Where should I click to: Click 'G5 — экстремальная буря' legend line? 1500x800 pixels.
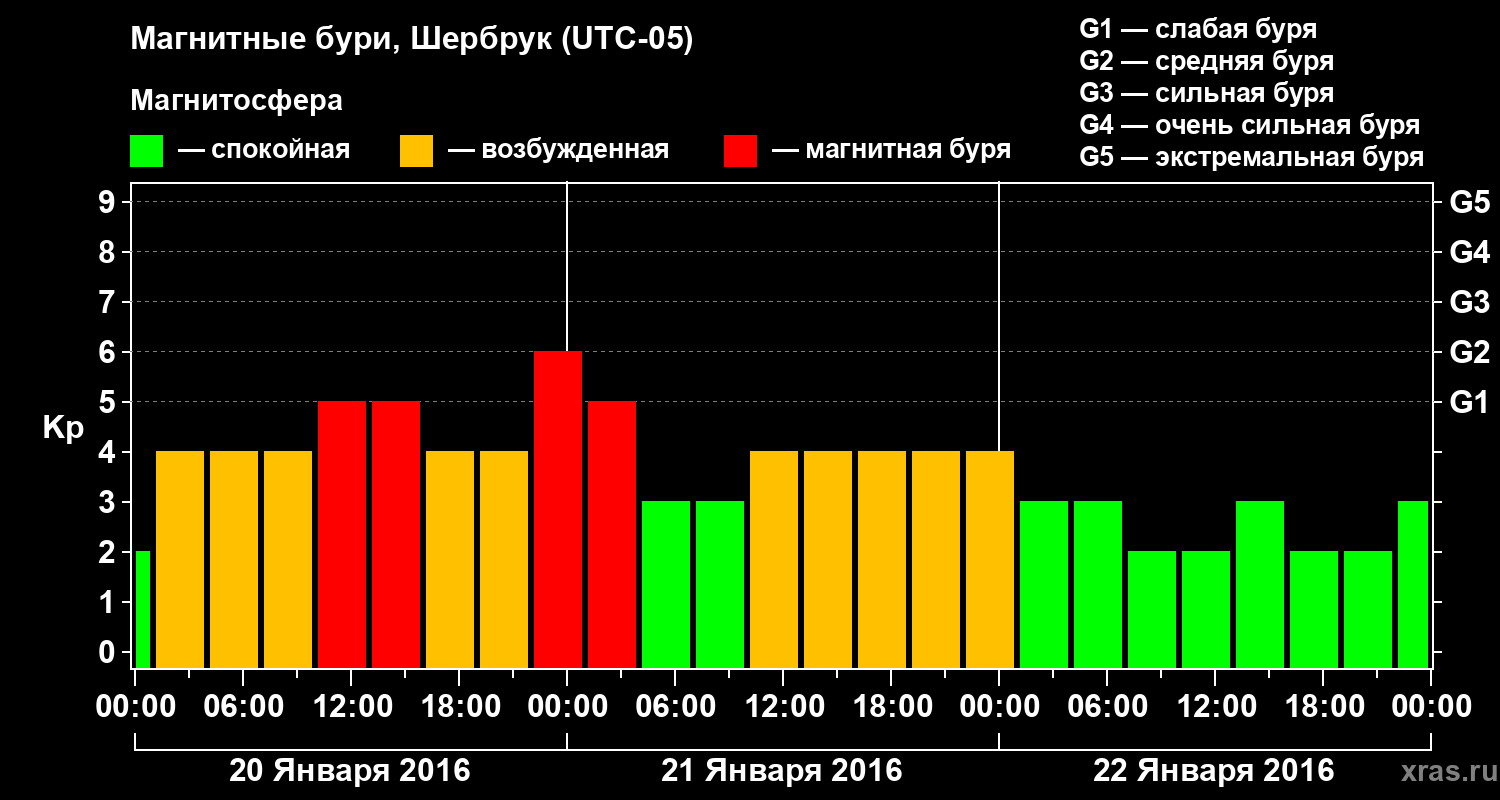pos(1251,157)
